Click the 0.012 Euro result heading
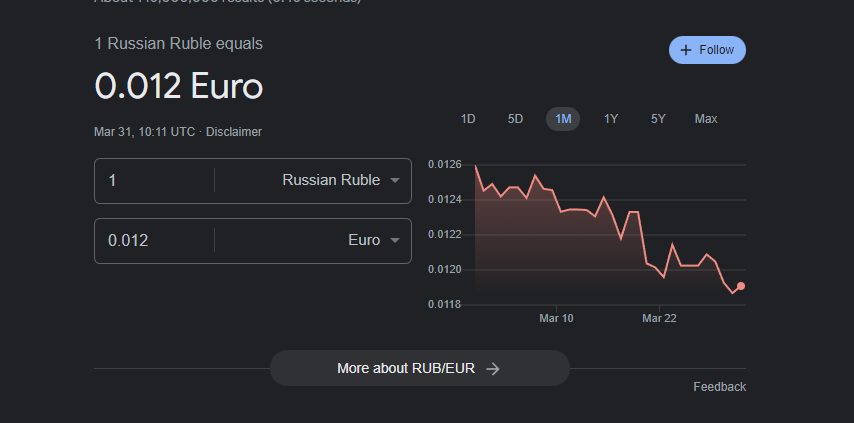Image resolution: width=854 pixels, height=423 pixels. (x=179, y=86)
